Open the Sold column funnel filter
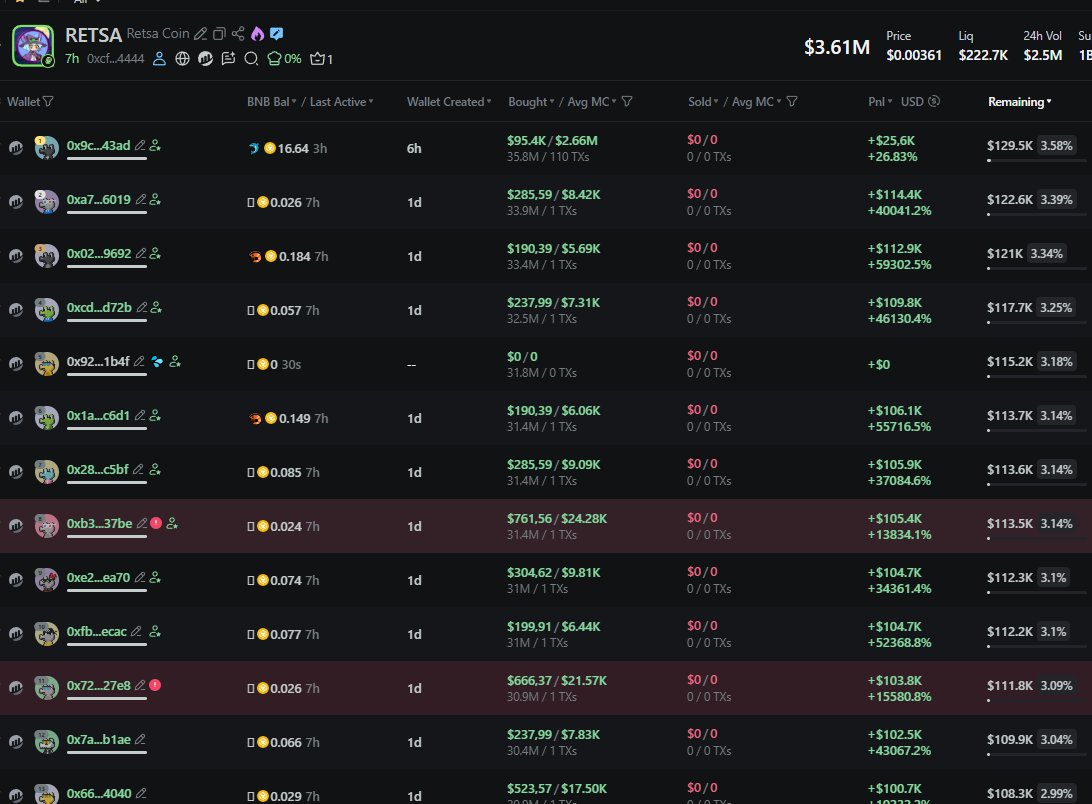 point(792,102)
